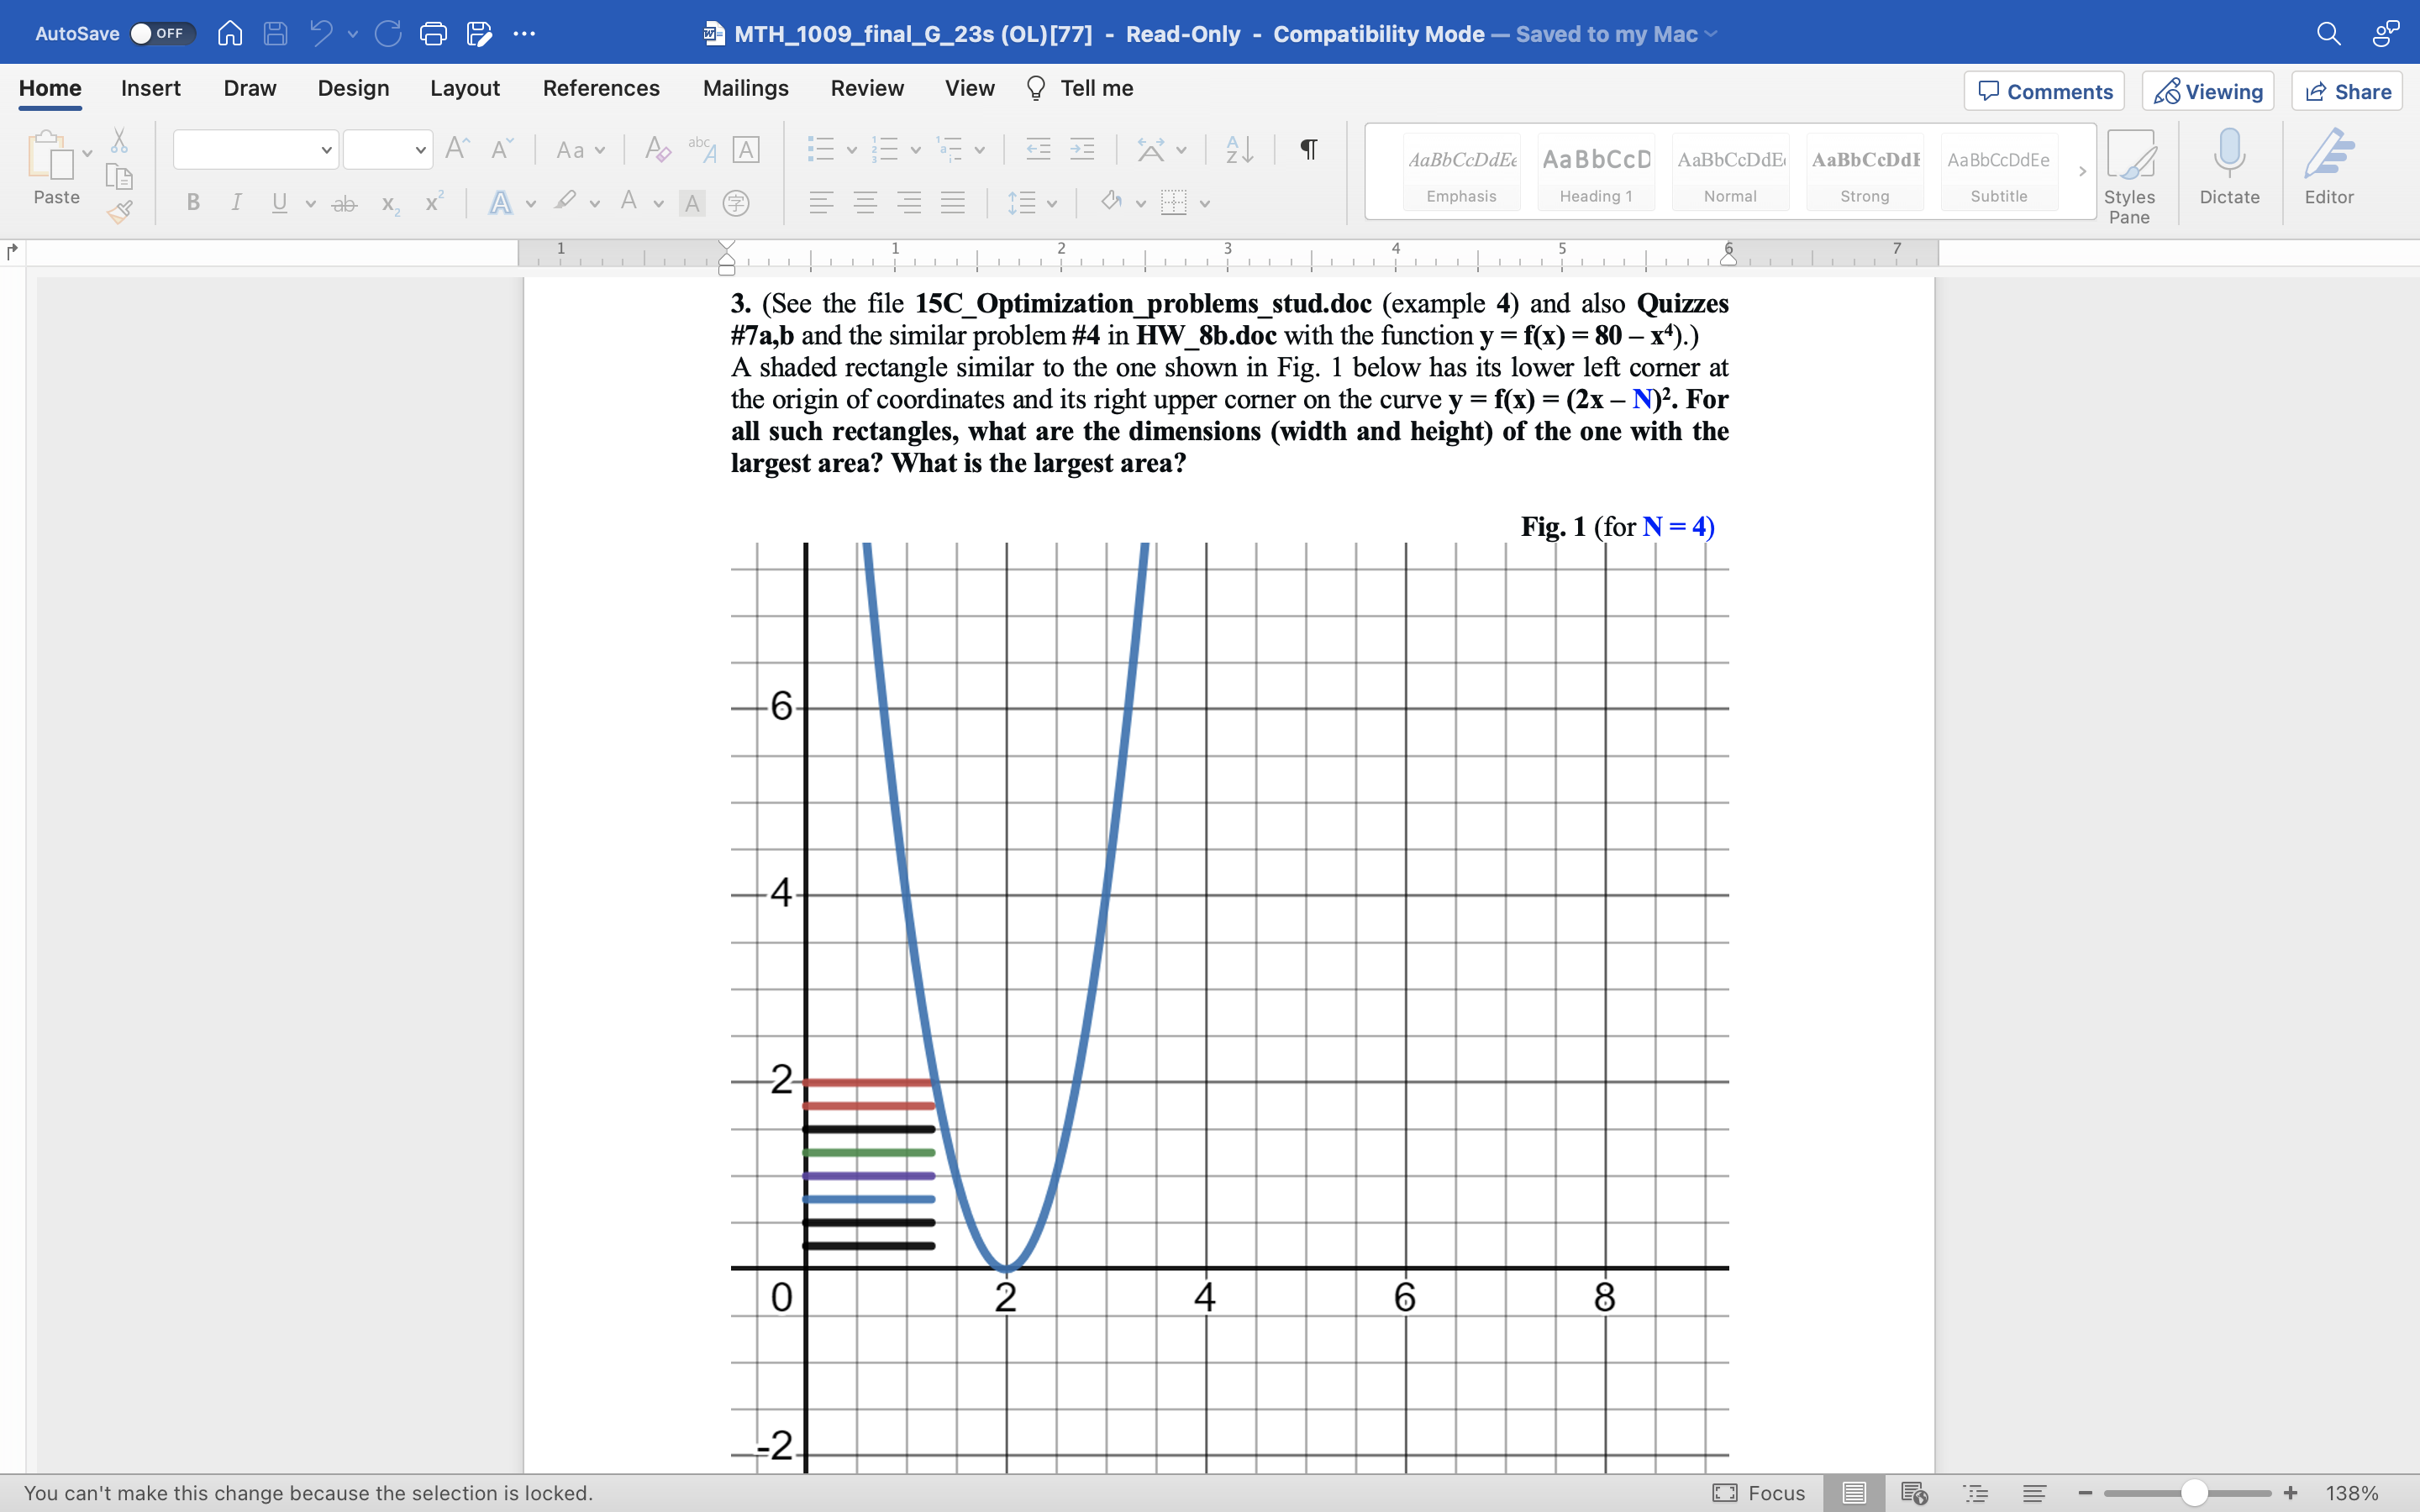Screen dimensions: 2420x1512
Task: Click the Cut scissors icon
Action: point(119,139)
